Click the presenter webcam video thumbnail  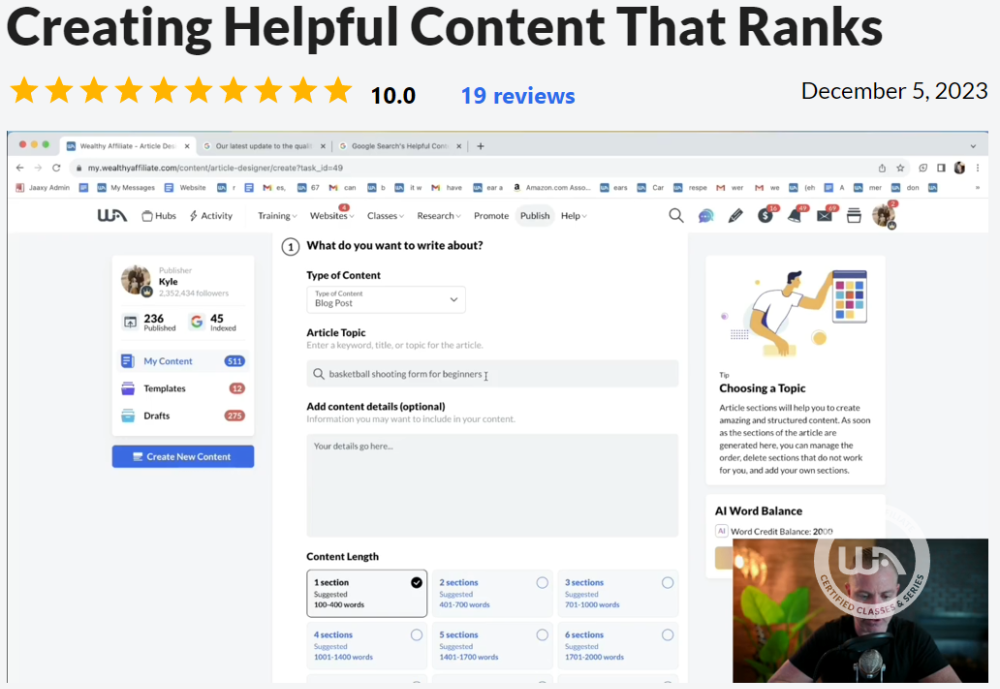(x=860, y=611)
